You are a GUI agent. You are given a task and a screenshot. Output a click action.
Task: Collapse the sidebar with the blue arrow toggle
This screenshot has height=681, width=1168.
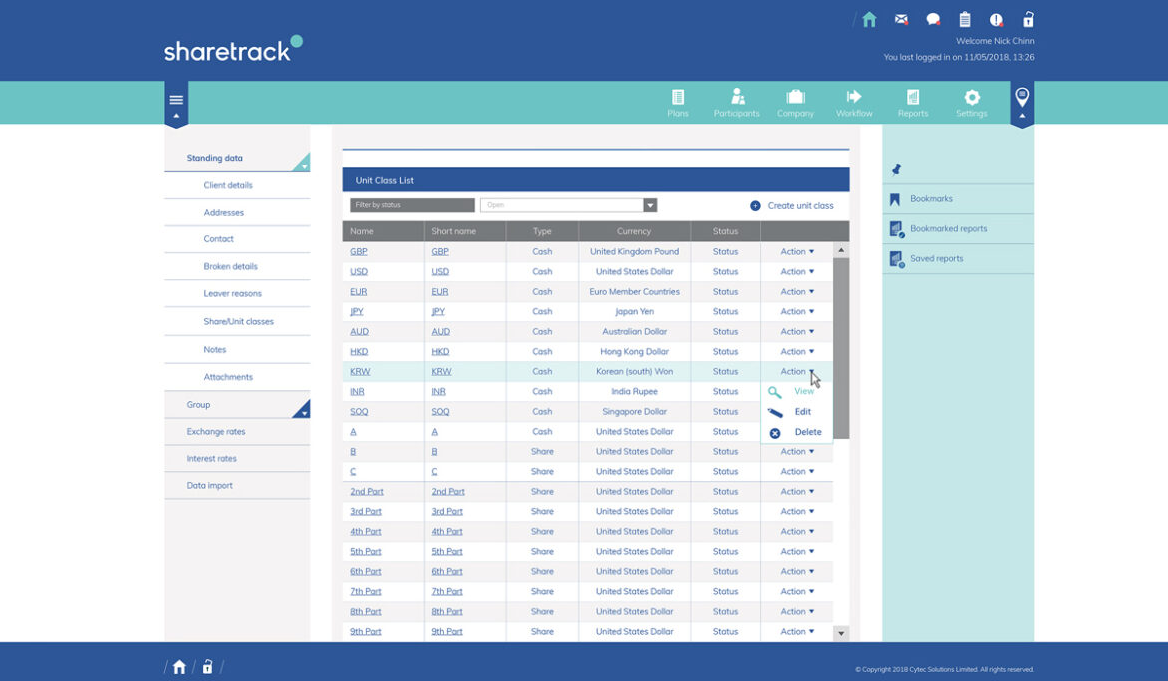point(175,117)
